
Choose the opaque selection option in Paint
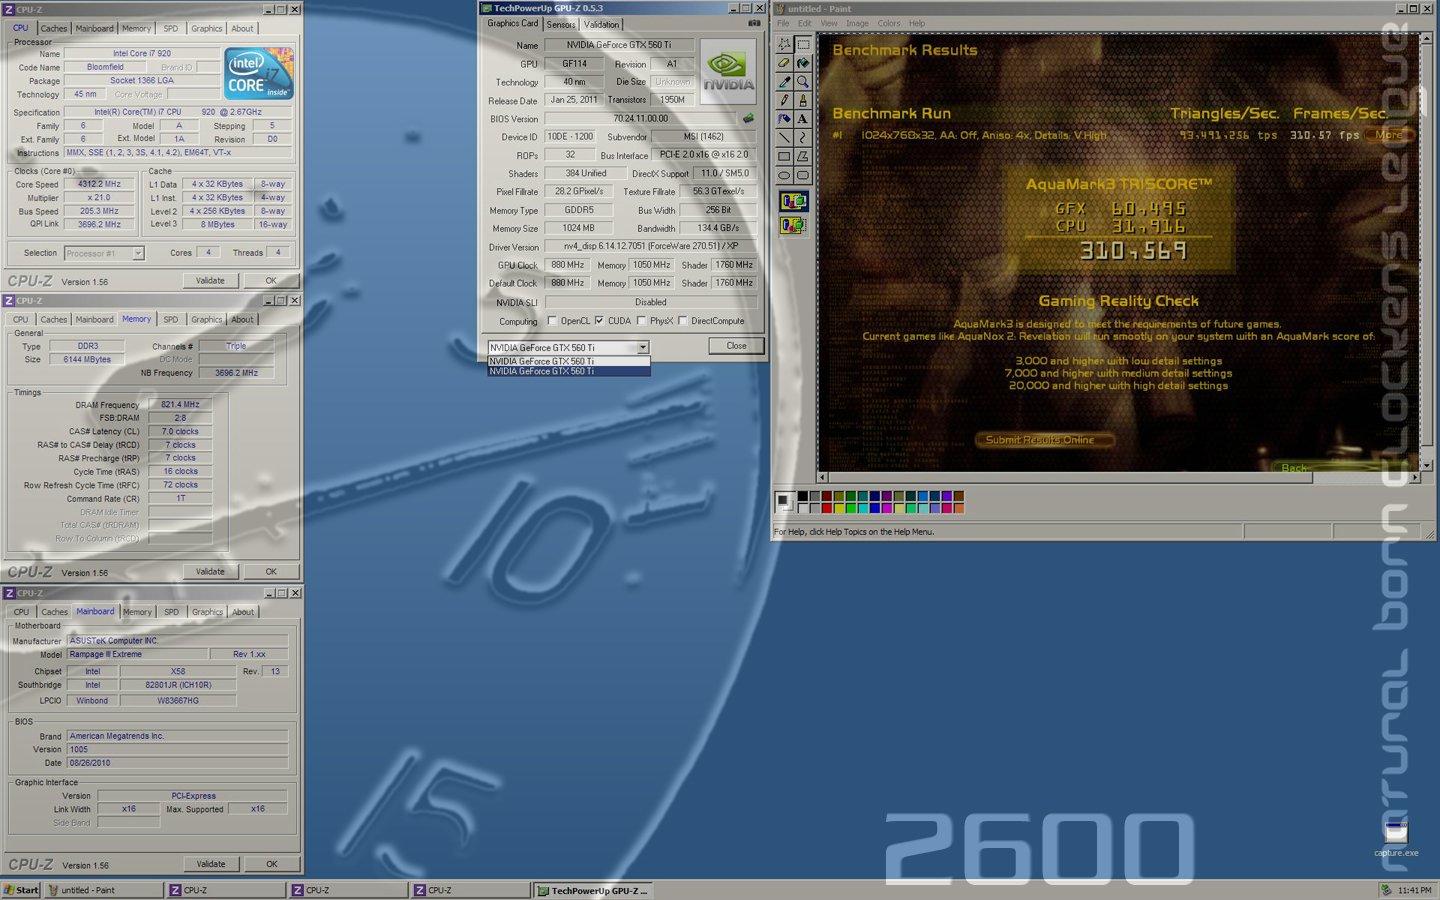(x=794, y=202)
